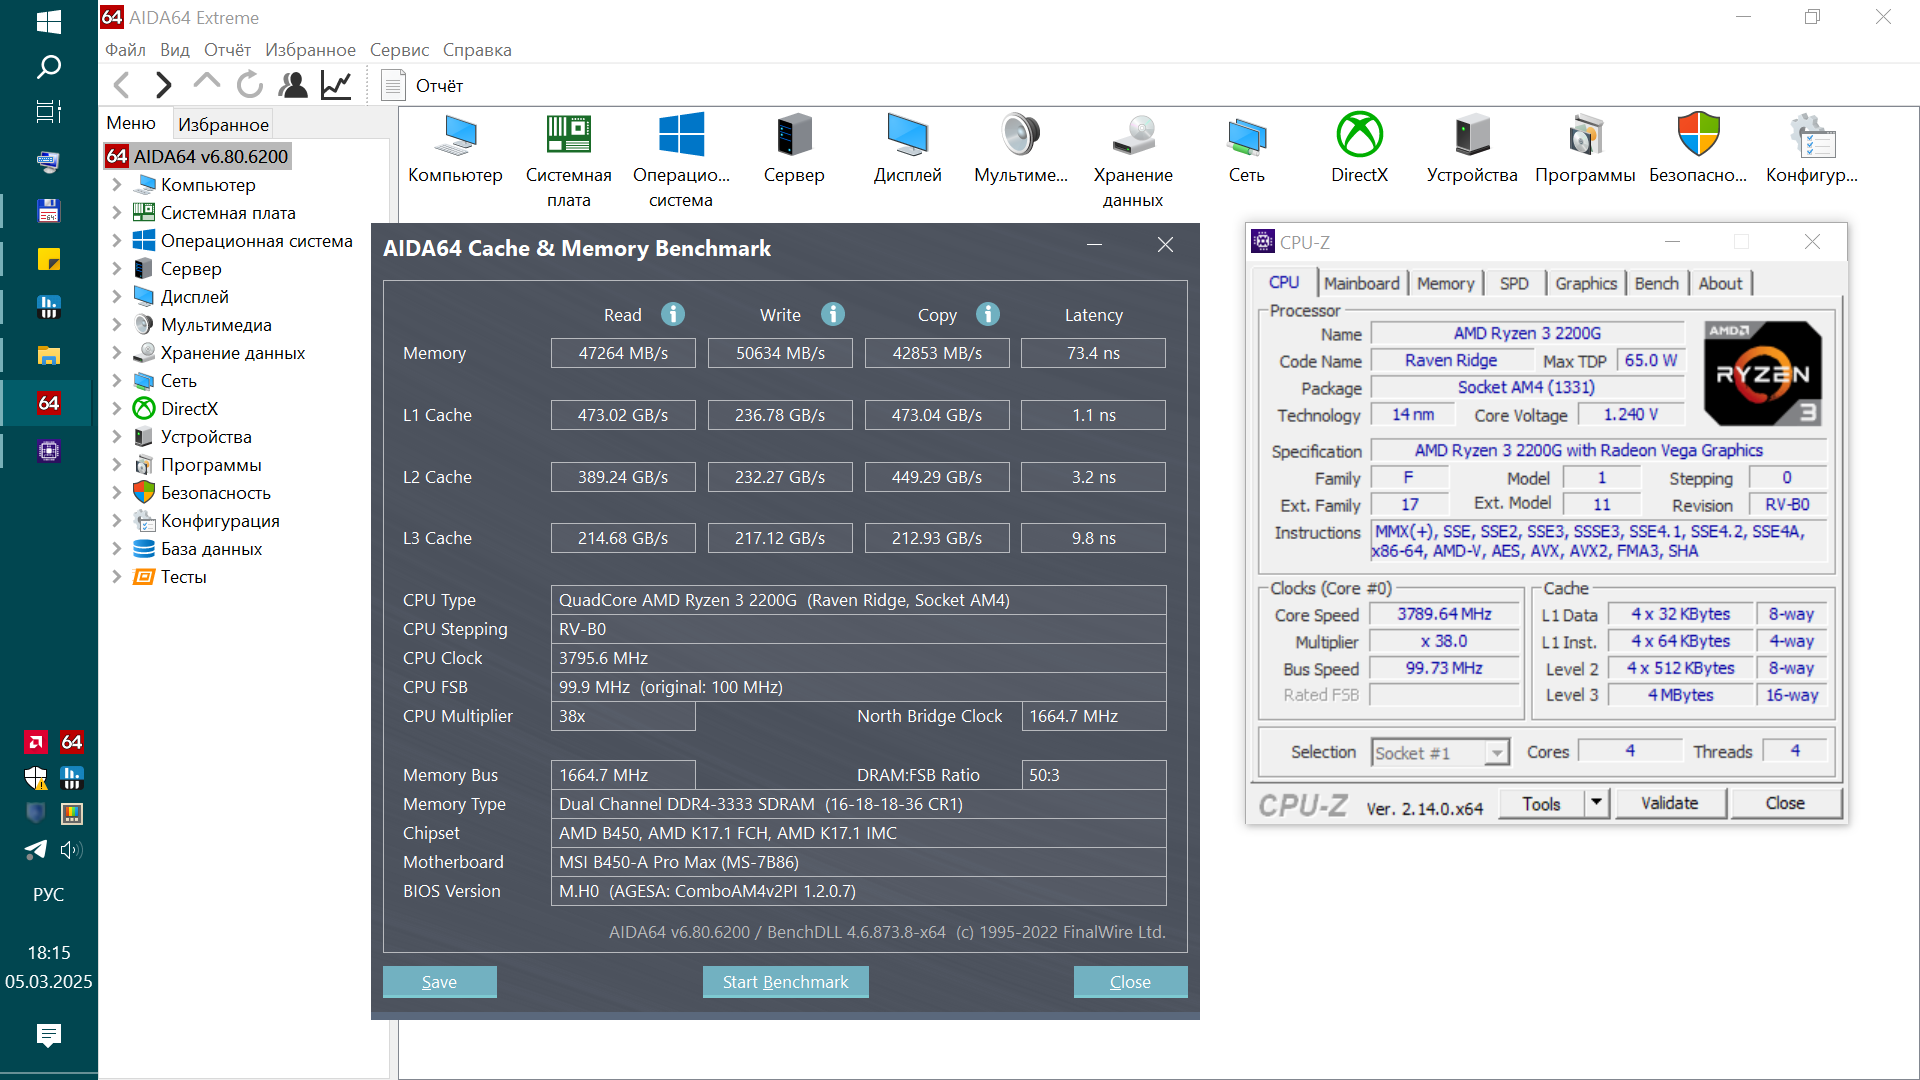This screenshot has width=1920, height=1080.
Task: Open the graph chart toolbar icon
Action: (336, 85)
